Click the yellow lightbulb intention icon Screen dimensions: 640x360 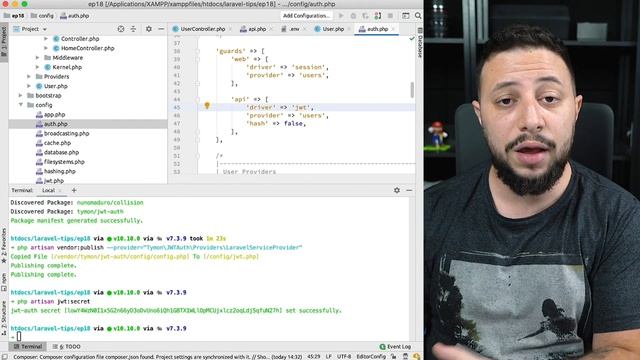point(207,106)
